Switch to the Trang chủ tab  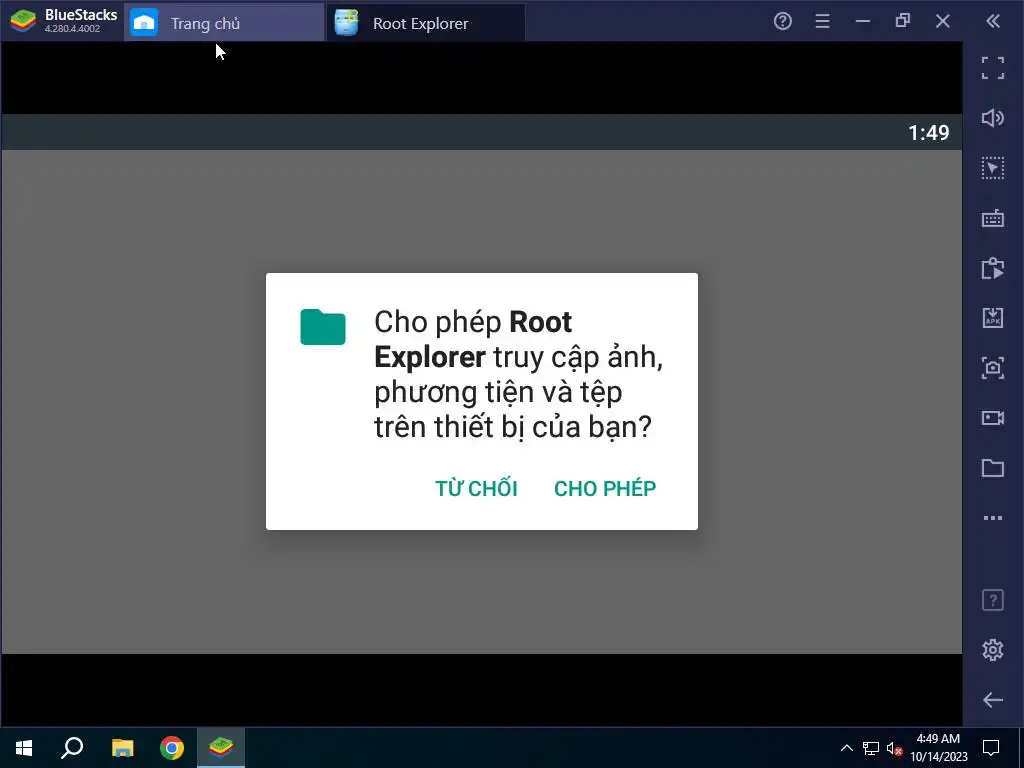224,24
